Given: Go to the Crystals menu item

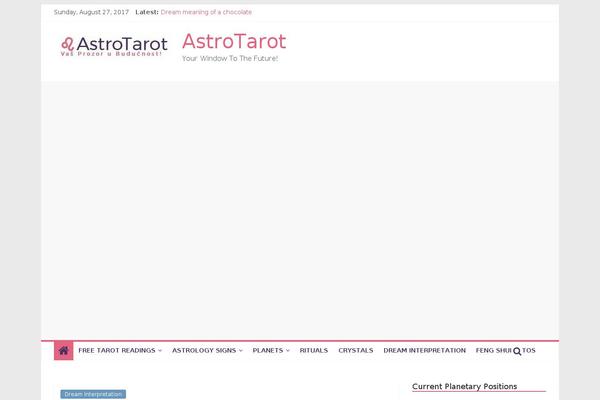Looking at the screenshot, I should pos(355,351).
